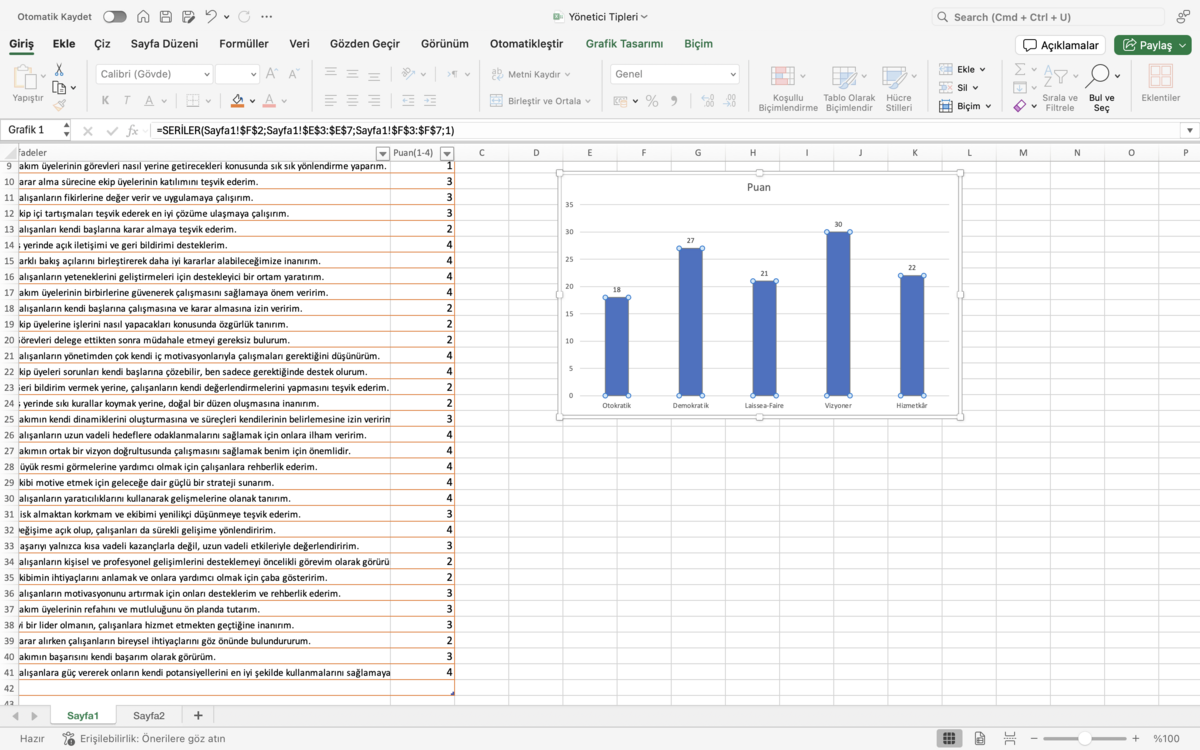Click the Açıklamalar comments button
The image size is (1200, 750).
(x=1061, y=45)
